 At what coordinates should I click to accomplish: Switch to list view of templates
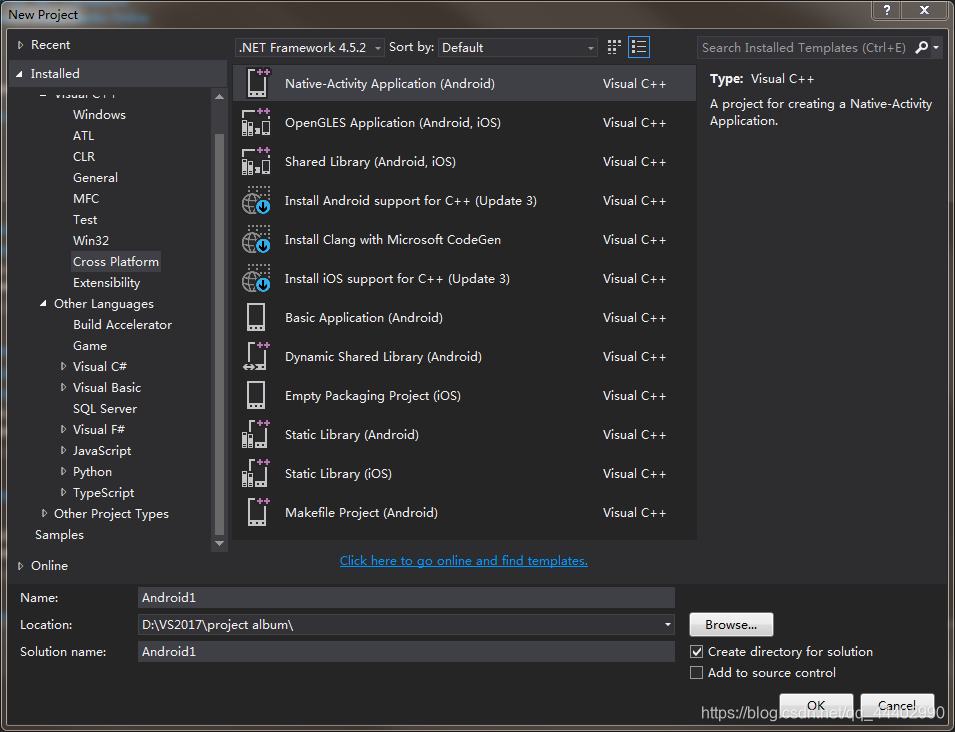pyautogui.click(x=639, y=48)
